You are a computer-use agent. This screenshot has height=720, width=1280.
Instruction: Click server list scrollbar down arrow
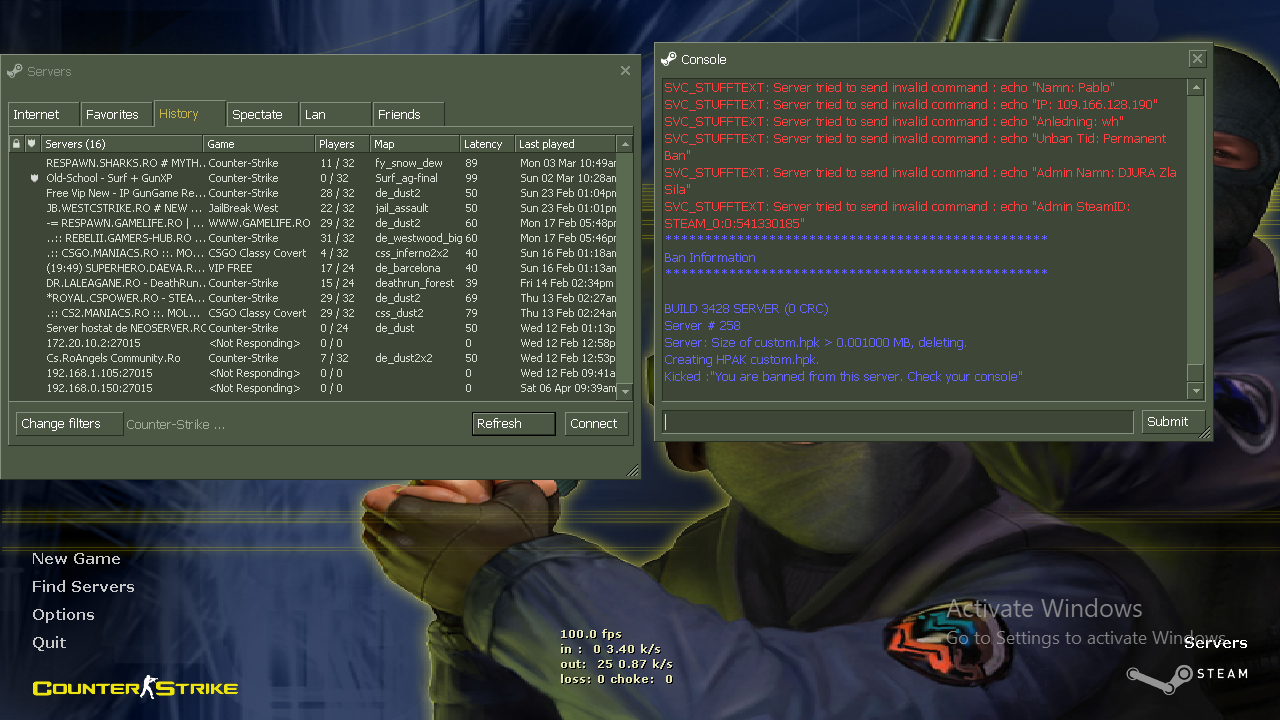coord(625,392)
